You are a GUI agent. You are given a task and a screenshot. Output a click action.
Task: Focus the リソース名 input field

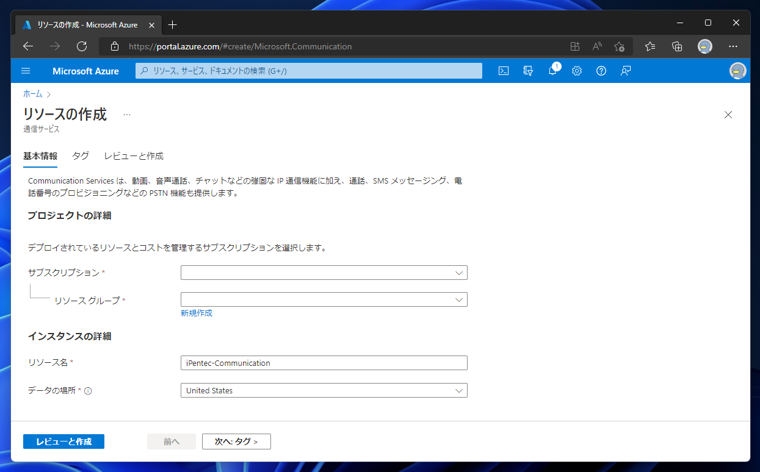324,363
